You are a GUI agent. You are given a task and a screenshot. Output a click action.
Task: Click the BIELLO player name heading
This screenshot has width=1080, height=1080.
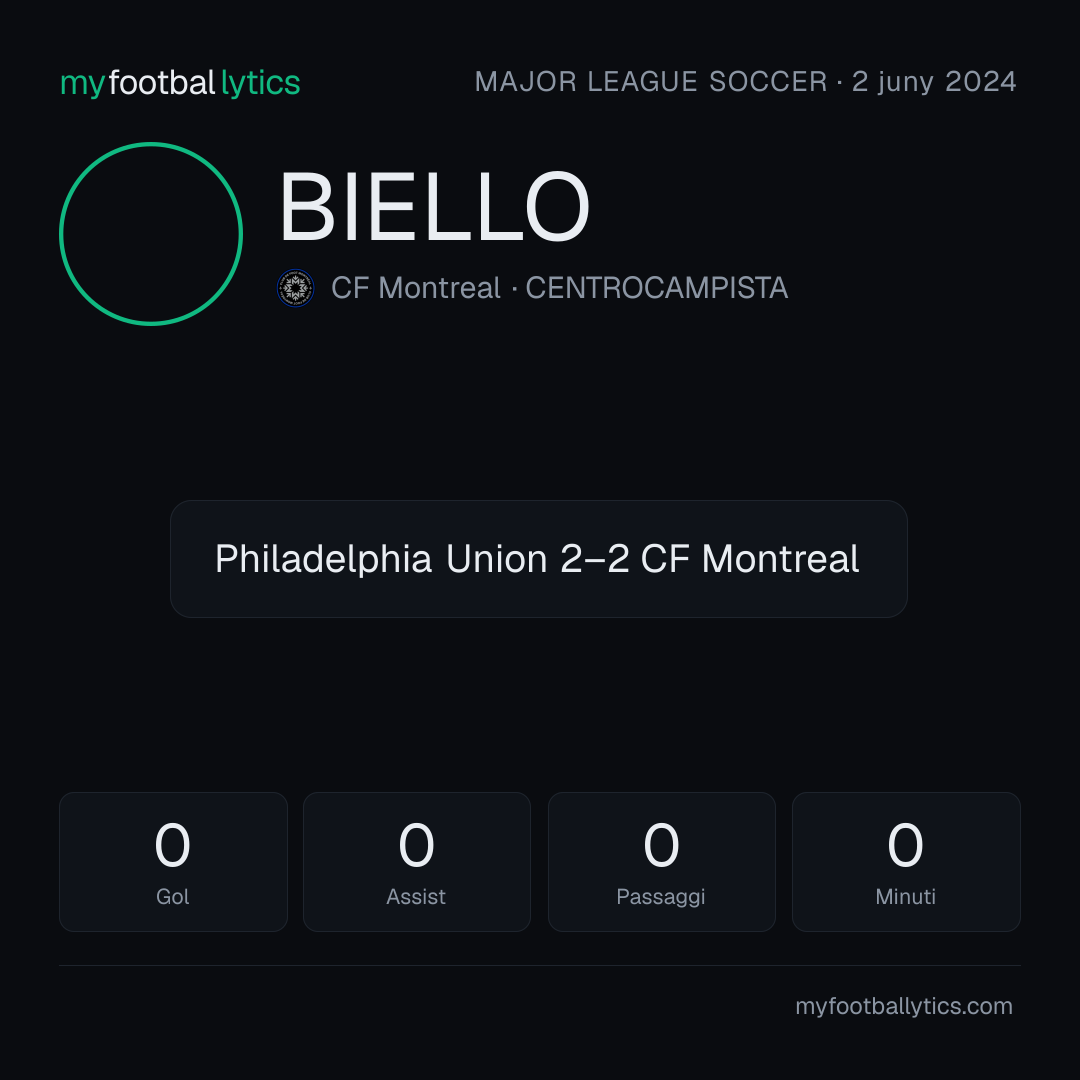click(434, 207)
